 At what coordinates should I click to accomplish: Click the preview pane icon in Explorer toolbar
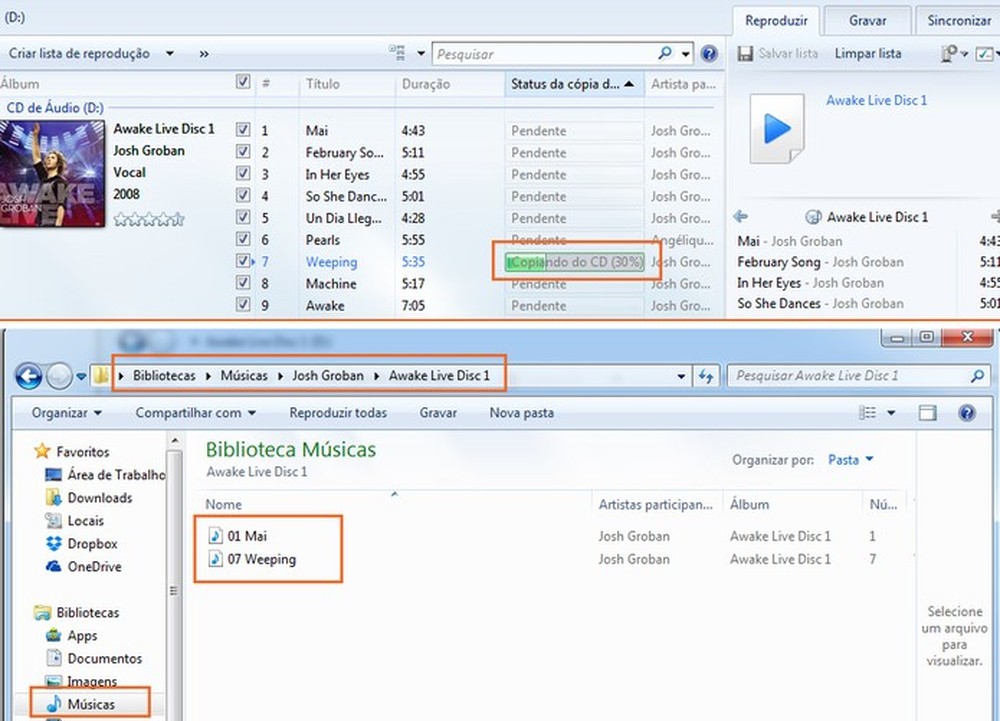pos(925,412)
